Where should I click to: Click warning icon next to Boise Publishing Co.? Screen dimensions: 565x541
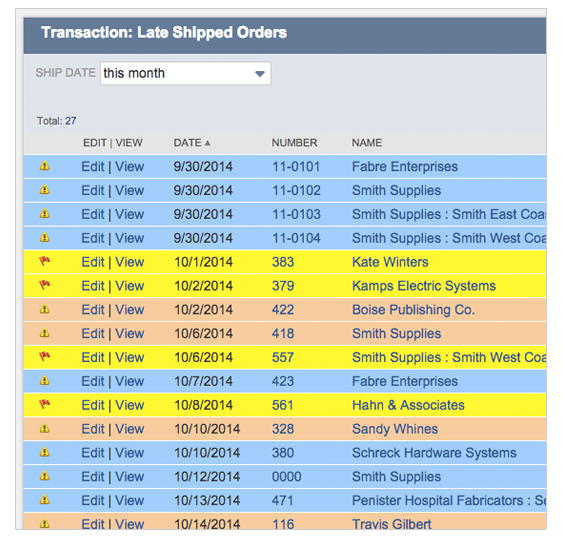[44, 309]
